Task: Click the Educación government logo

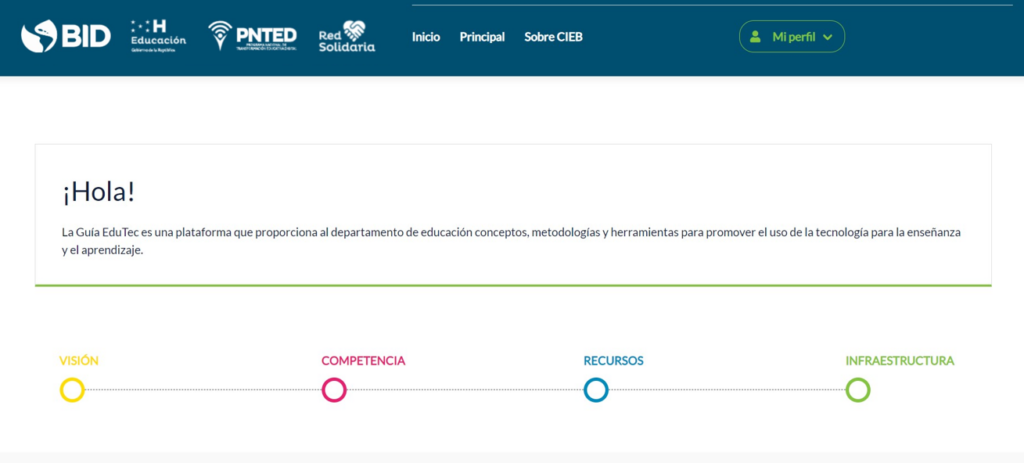Action: [158, 36]
